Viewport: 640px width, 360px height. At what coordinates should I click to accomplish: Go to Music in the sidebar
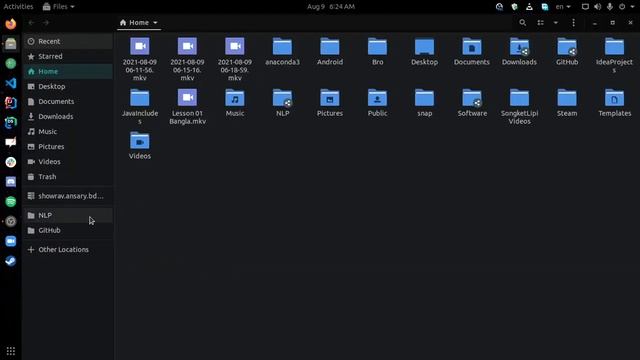(x=68, y=132)
